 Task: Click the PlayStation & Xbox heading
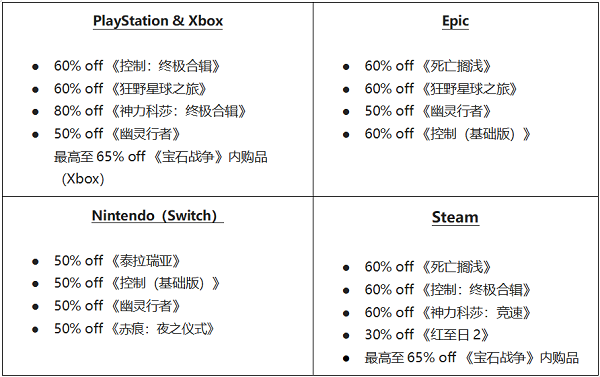158,21
